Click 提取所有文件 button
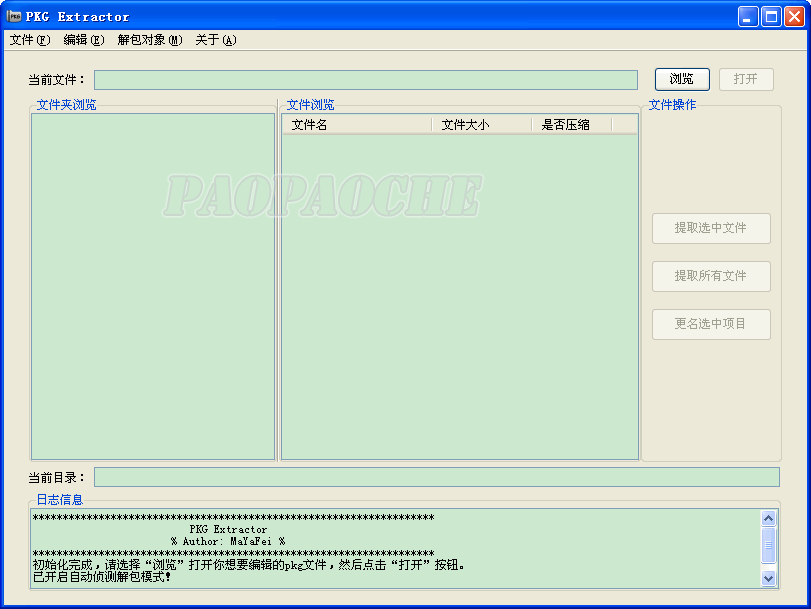This screenshot has width=811, height=609. [x=711, y=276]
